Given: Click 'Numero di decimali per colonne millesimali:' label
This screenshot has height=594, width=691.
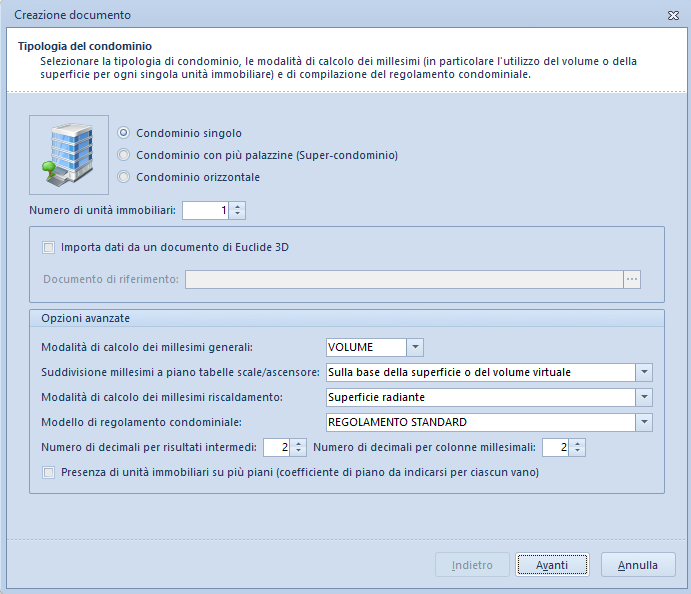Looking at the screenshot, I should [424, 447].
